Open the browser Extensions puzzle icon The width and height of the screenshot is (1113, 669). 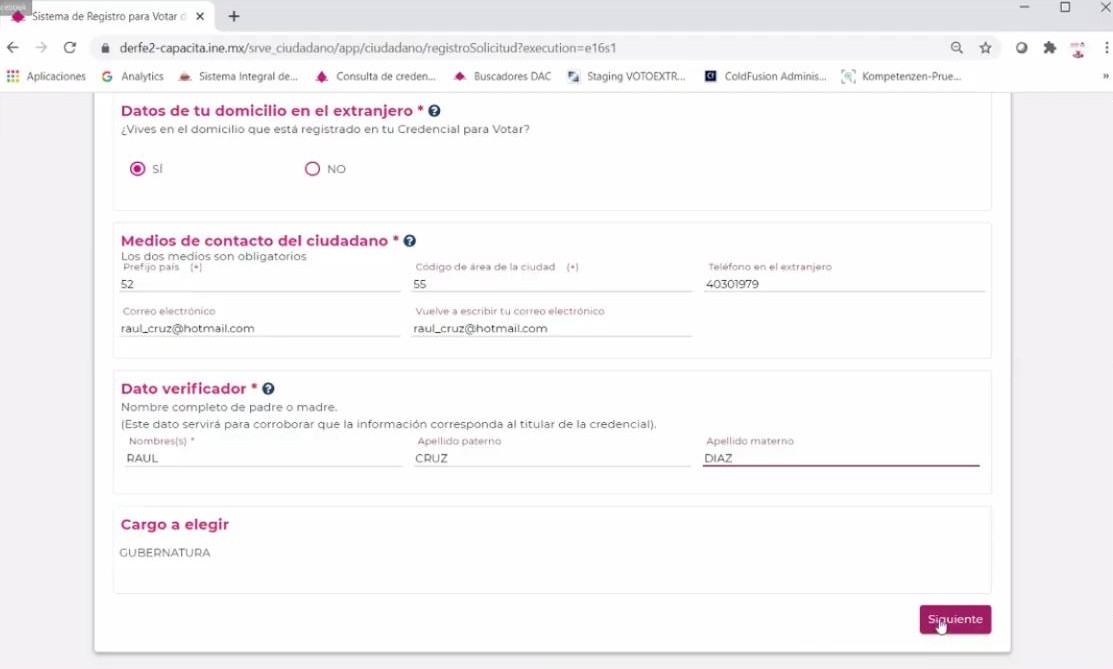tap(1049, 48)
